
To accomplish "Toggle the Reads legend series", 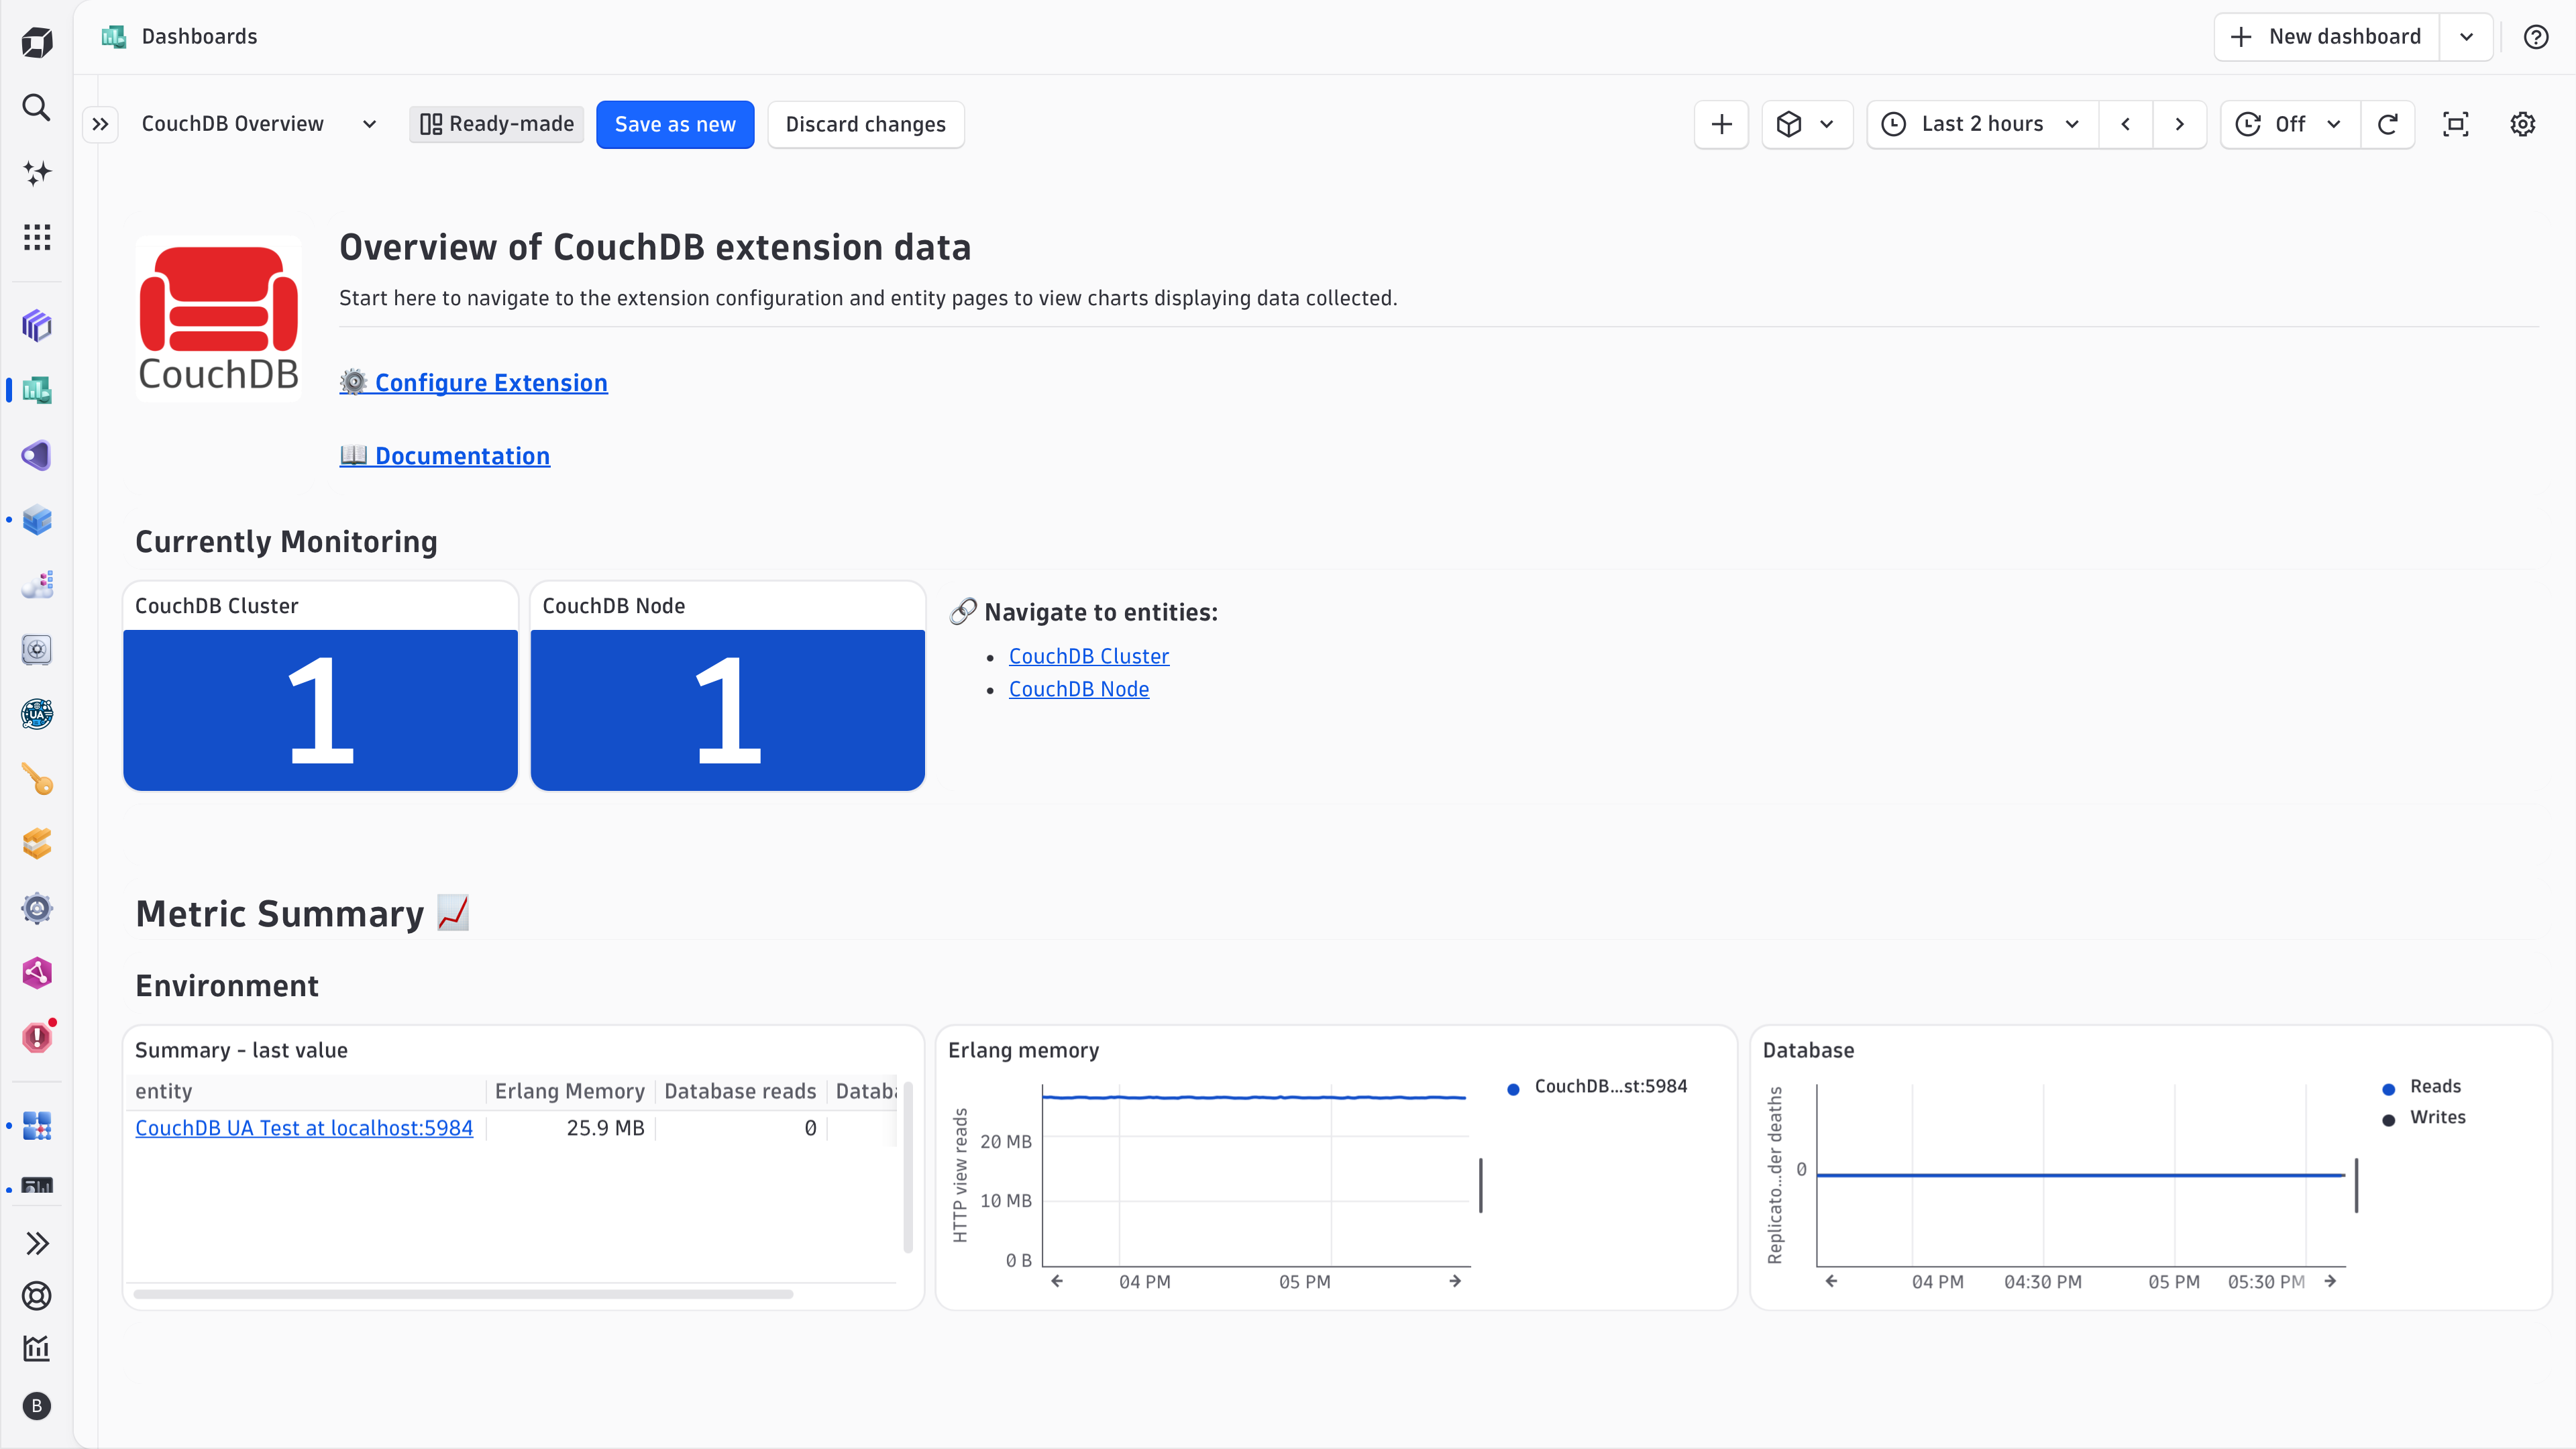I will [x=2422, y=1087].
